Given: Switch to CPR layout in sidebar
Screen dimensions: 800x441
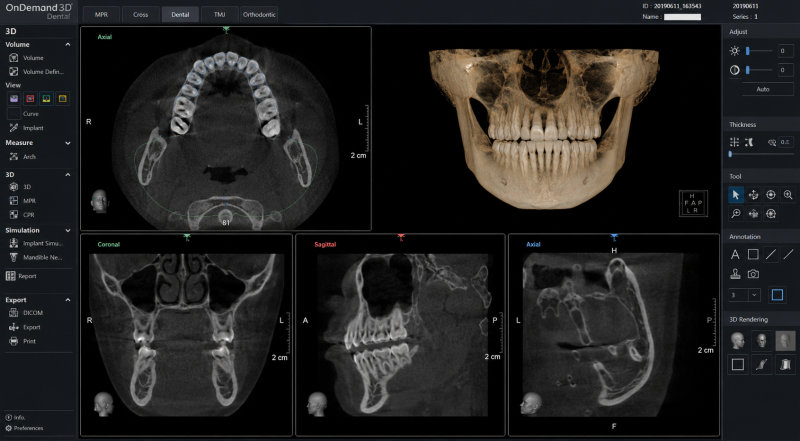Looking at the screenshot, I should [x=22, y=215].
